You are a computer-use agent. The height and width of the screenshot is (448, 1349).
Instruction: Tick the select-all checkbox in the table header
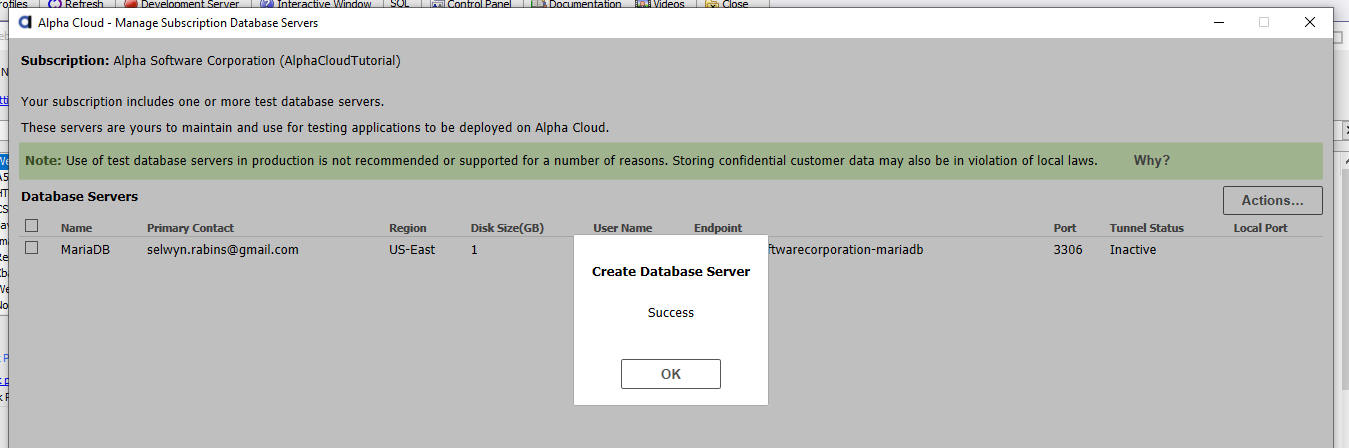coord(32,226)
